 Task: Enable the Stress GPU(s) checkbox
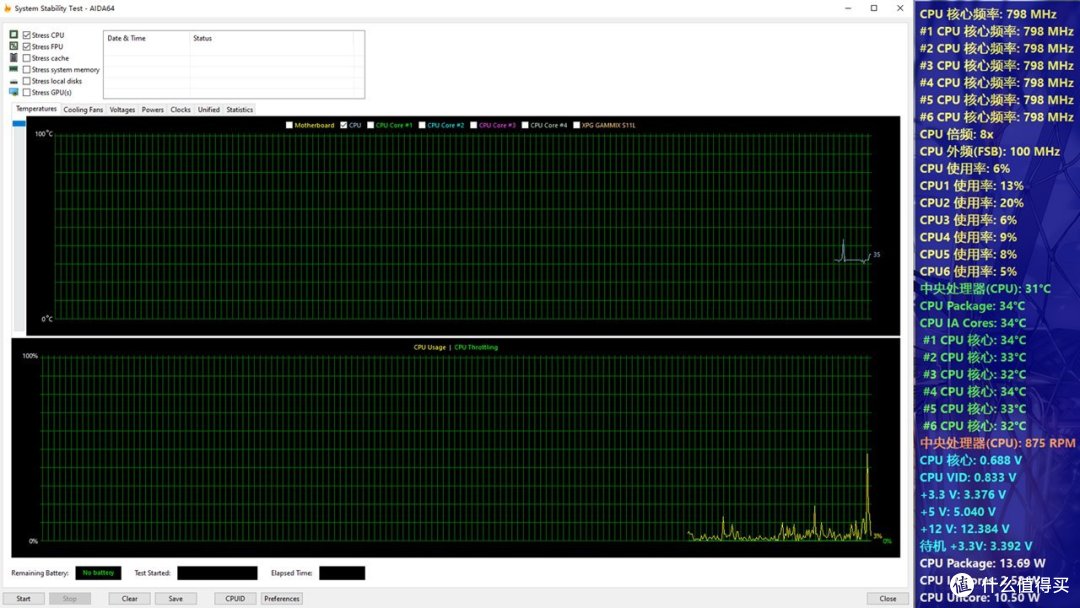pos(26,92)
